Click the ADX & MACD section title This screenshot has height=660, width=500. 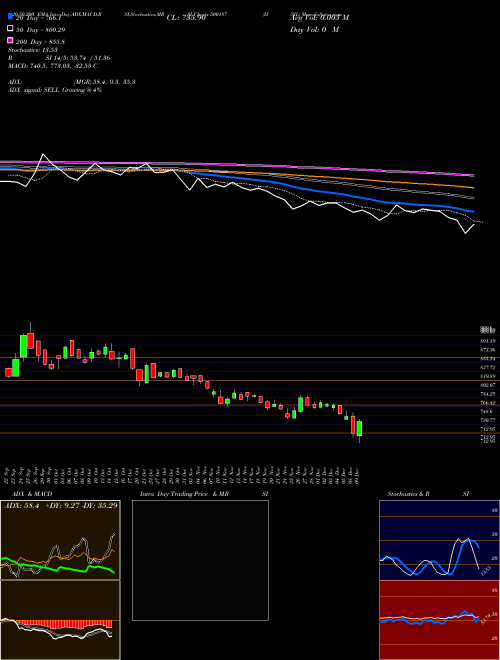click(x=32, y=494)
